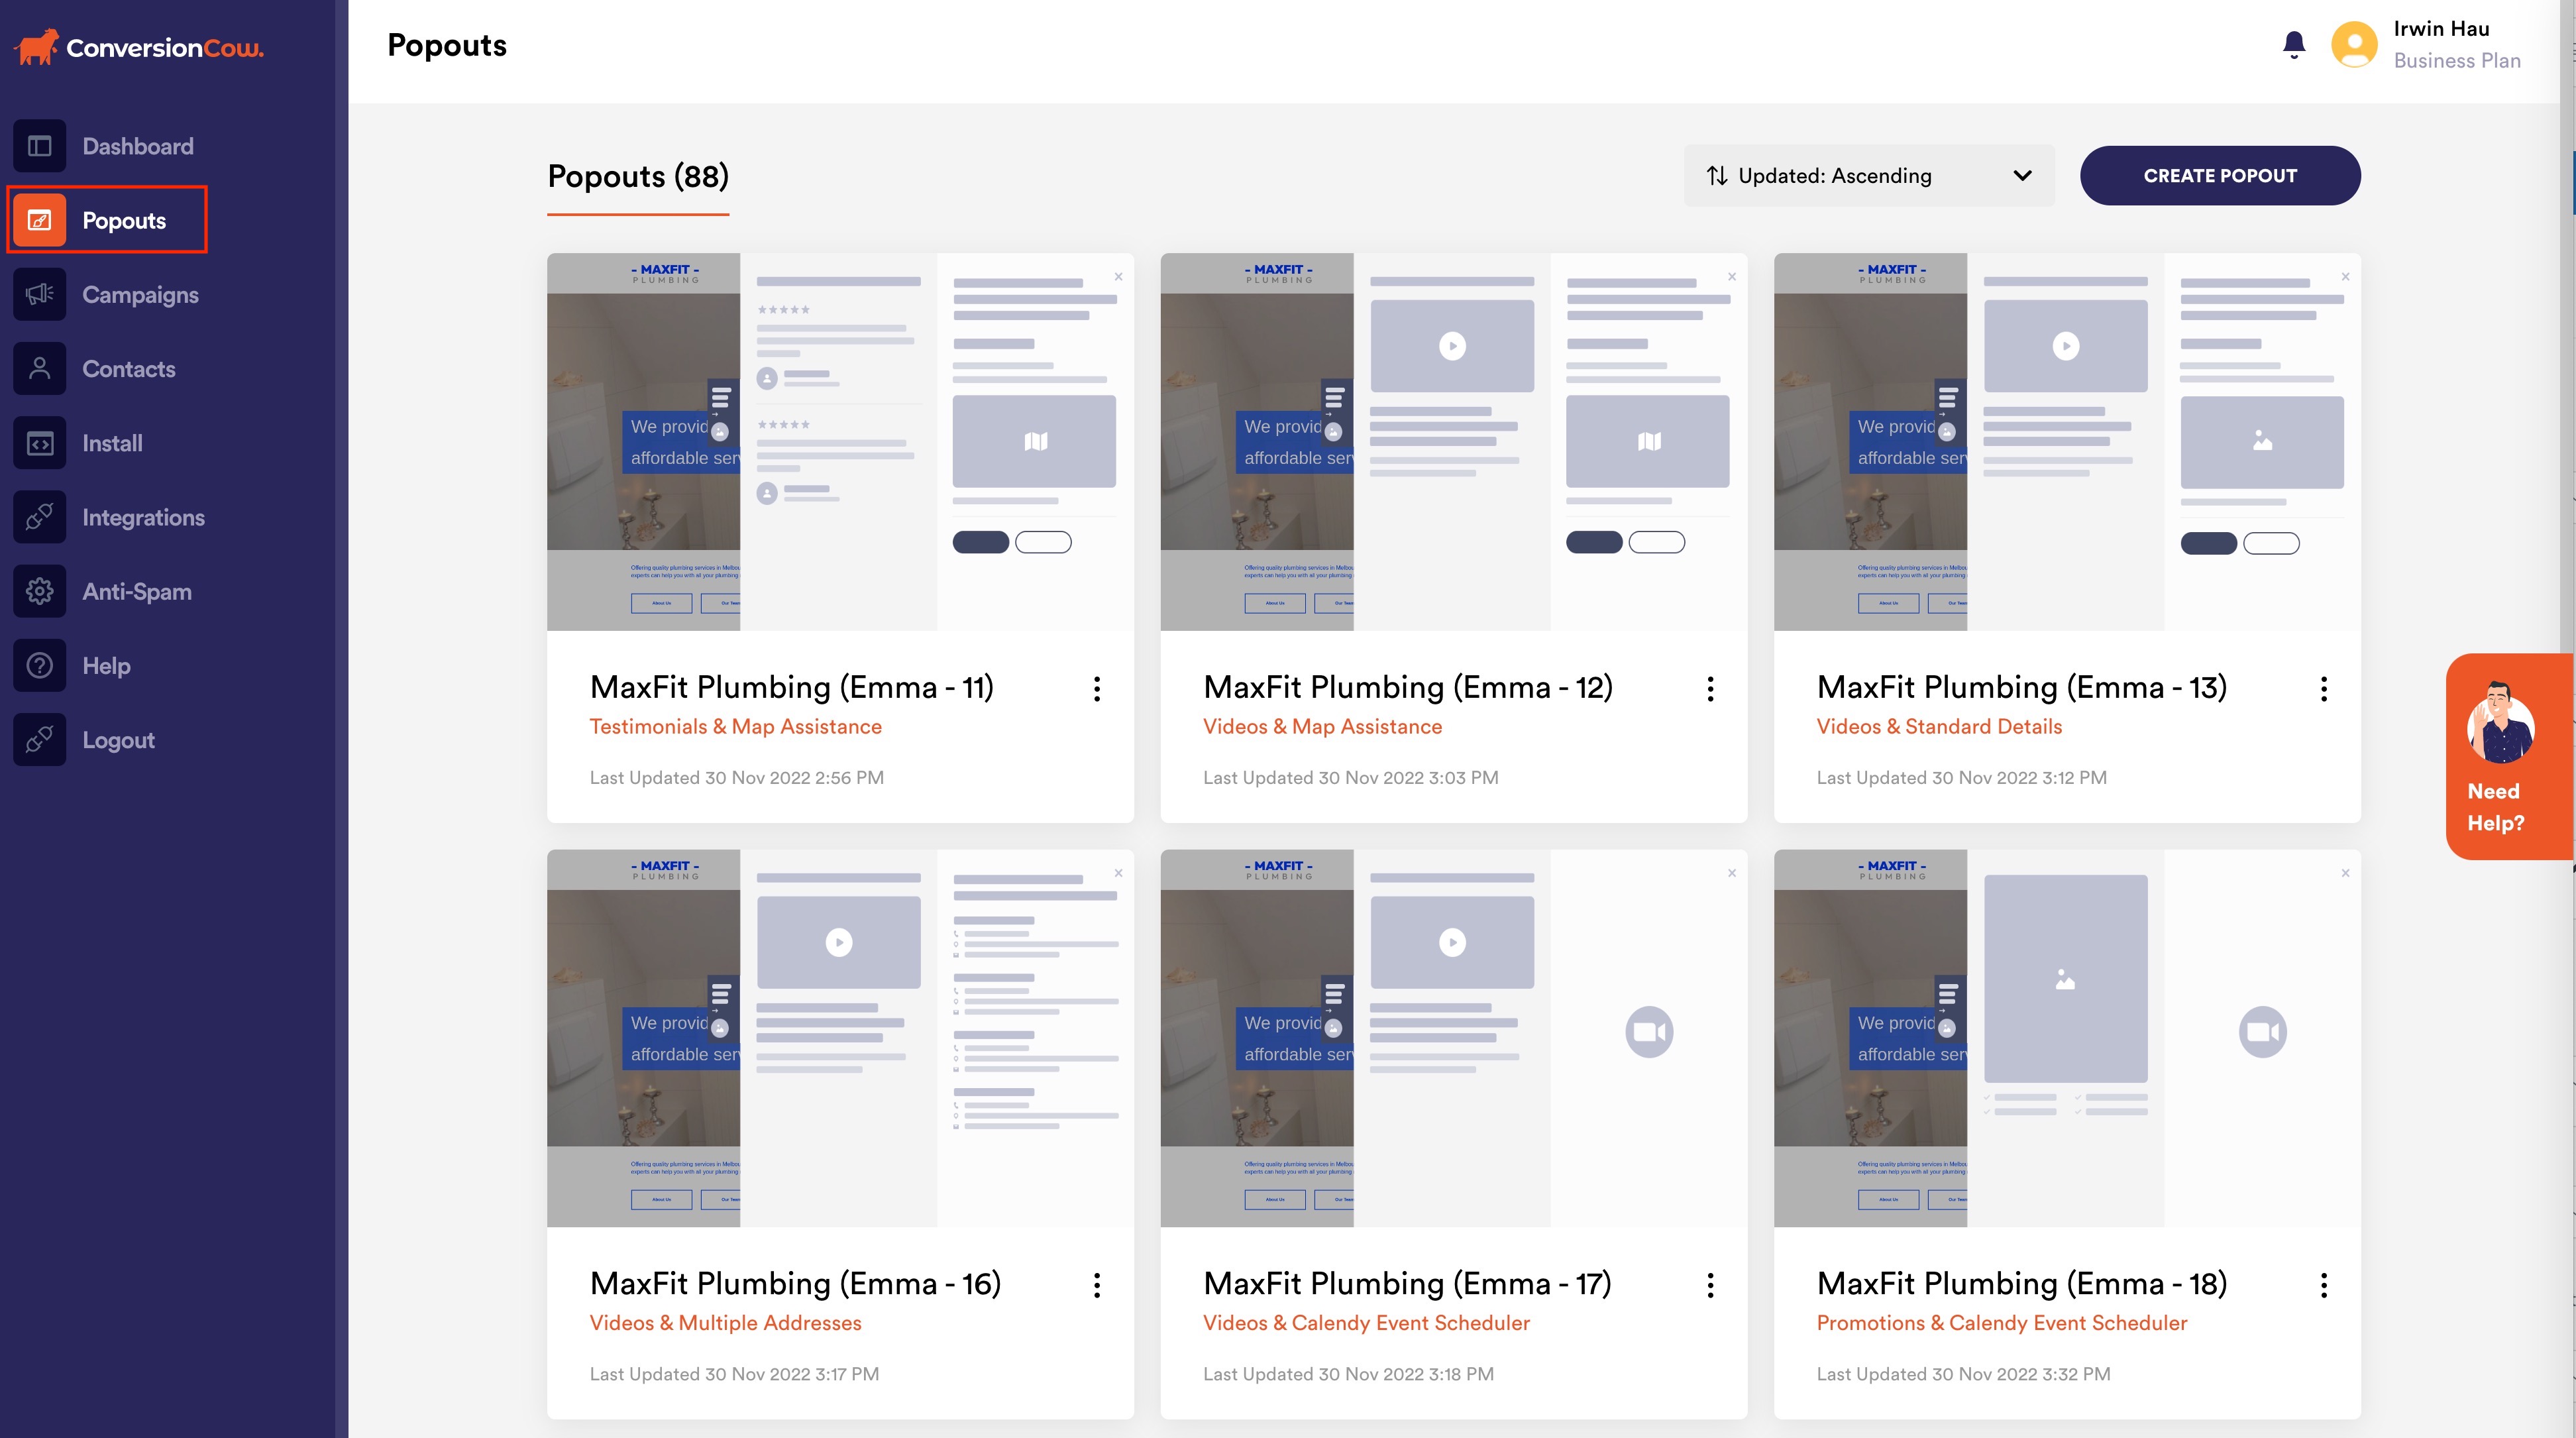Open MaxFit Plumbing (Emma - 11) title
The width and height of the screenshot is (2576, 1438).
[x=792, y=687]
